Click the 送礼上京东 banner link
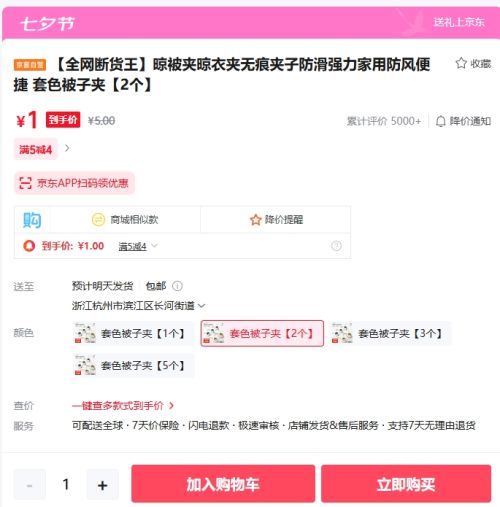 click(459, 22)
